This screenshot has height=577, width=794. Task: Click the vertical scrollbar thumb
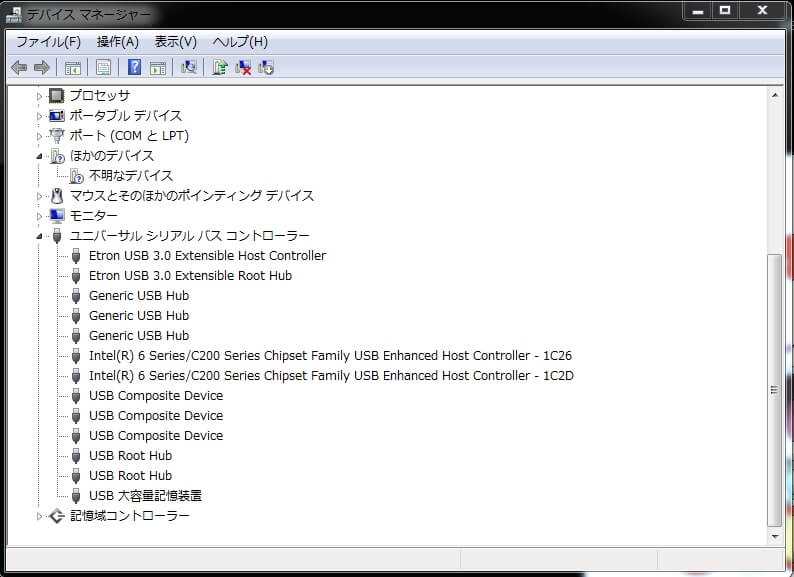point(774,390)
